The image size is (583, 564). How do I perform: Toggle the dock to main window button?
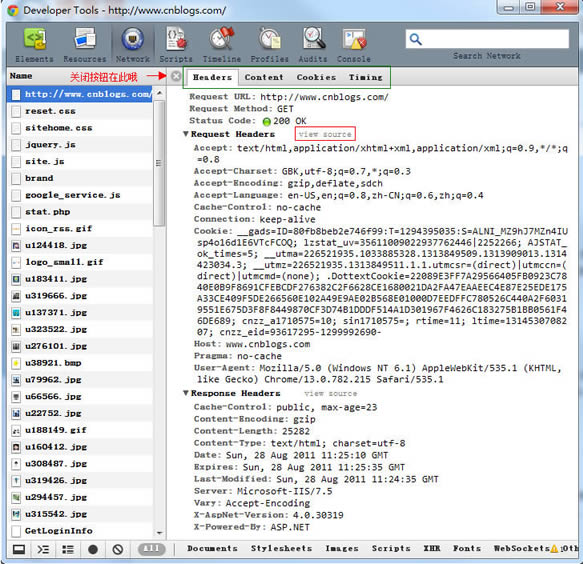(19, 549)
